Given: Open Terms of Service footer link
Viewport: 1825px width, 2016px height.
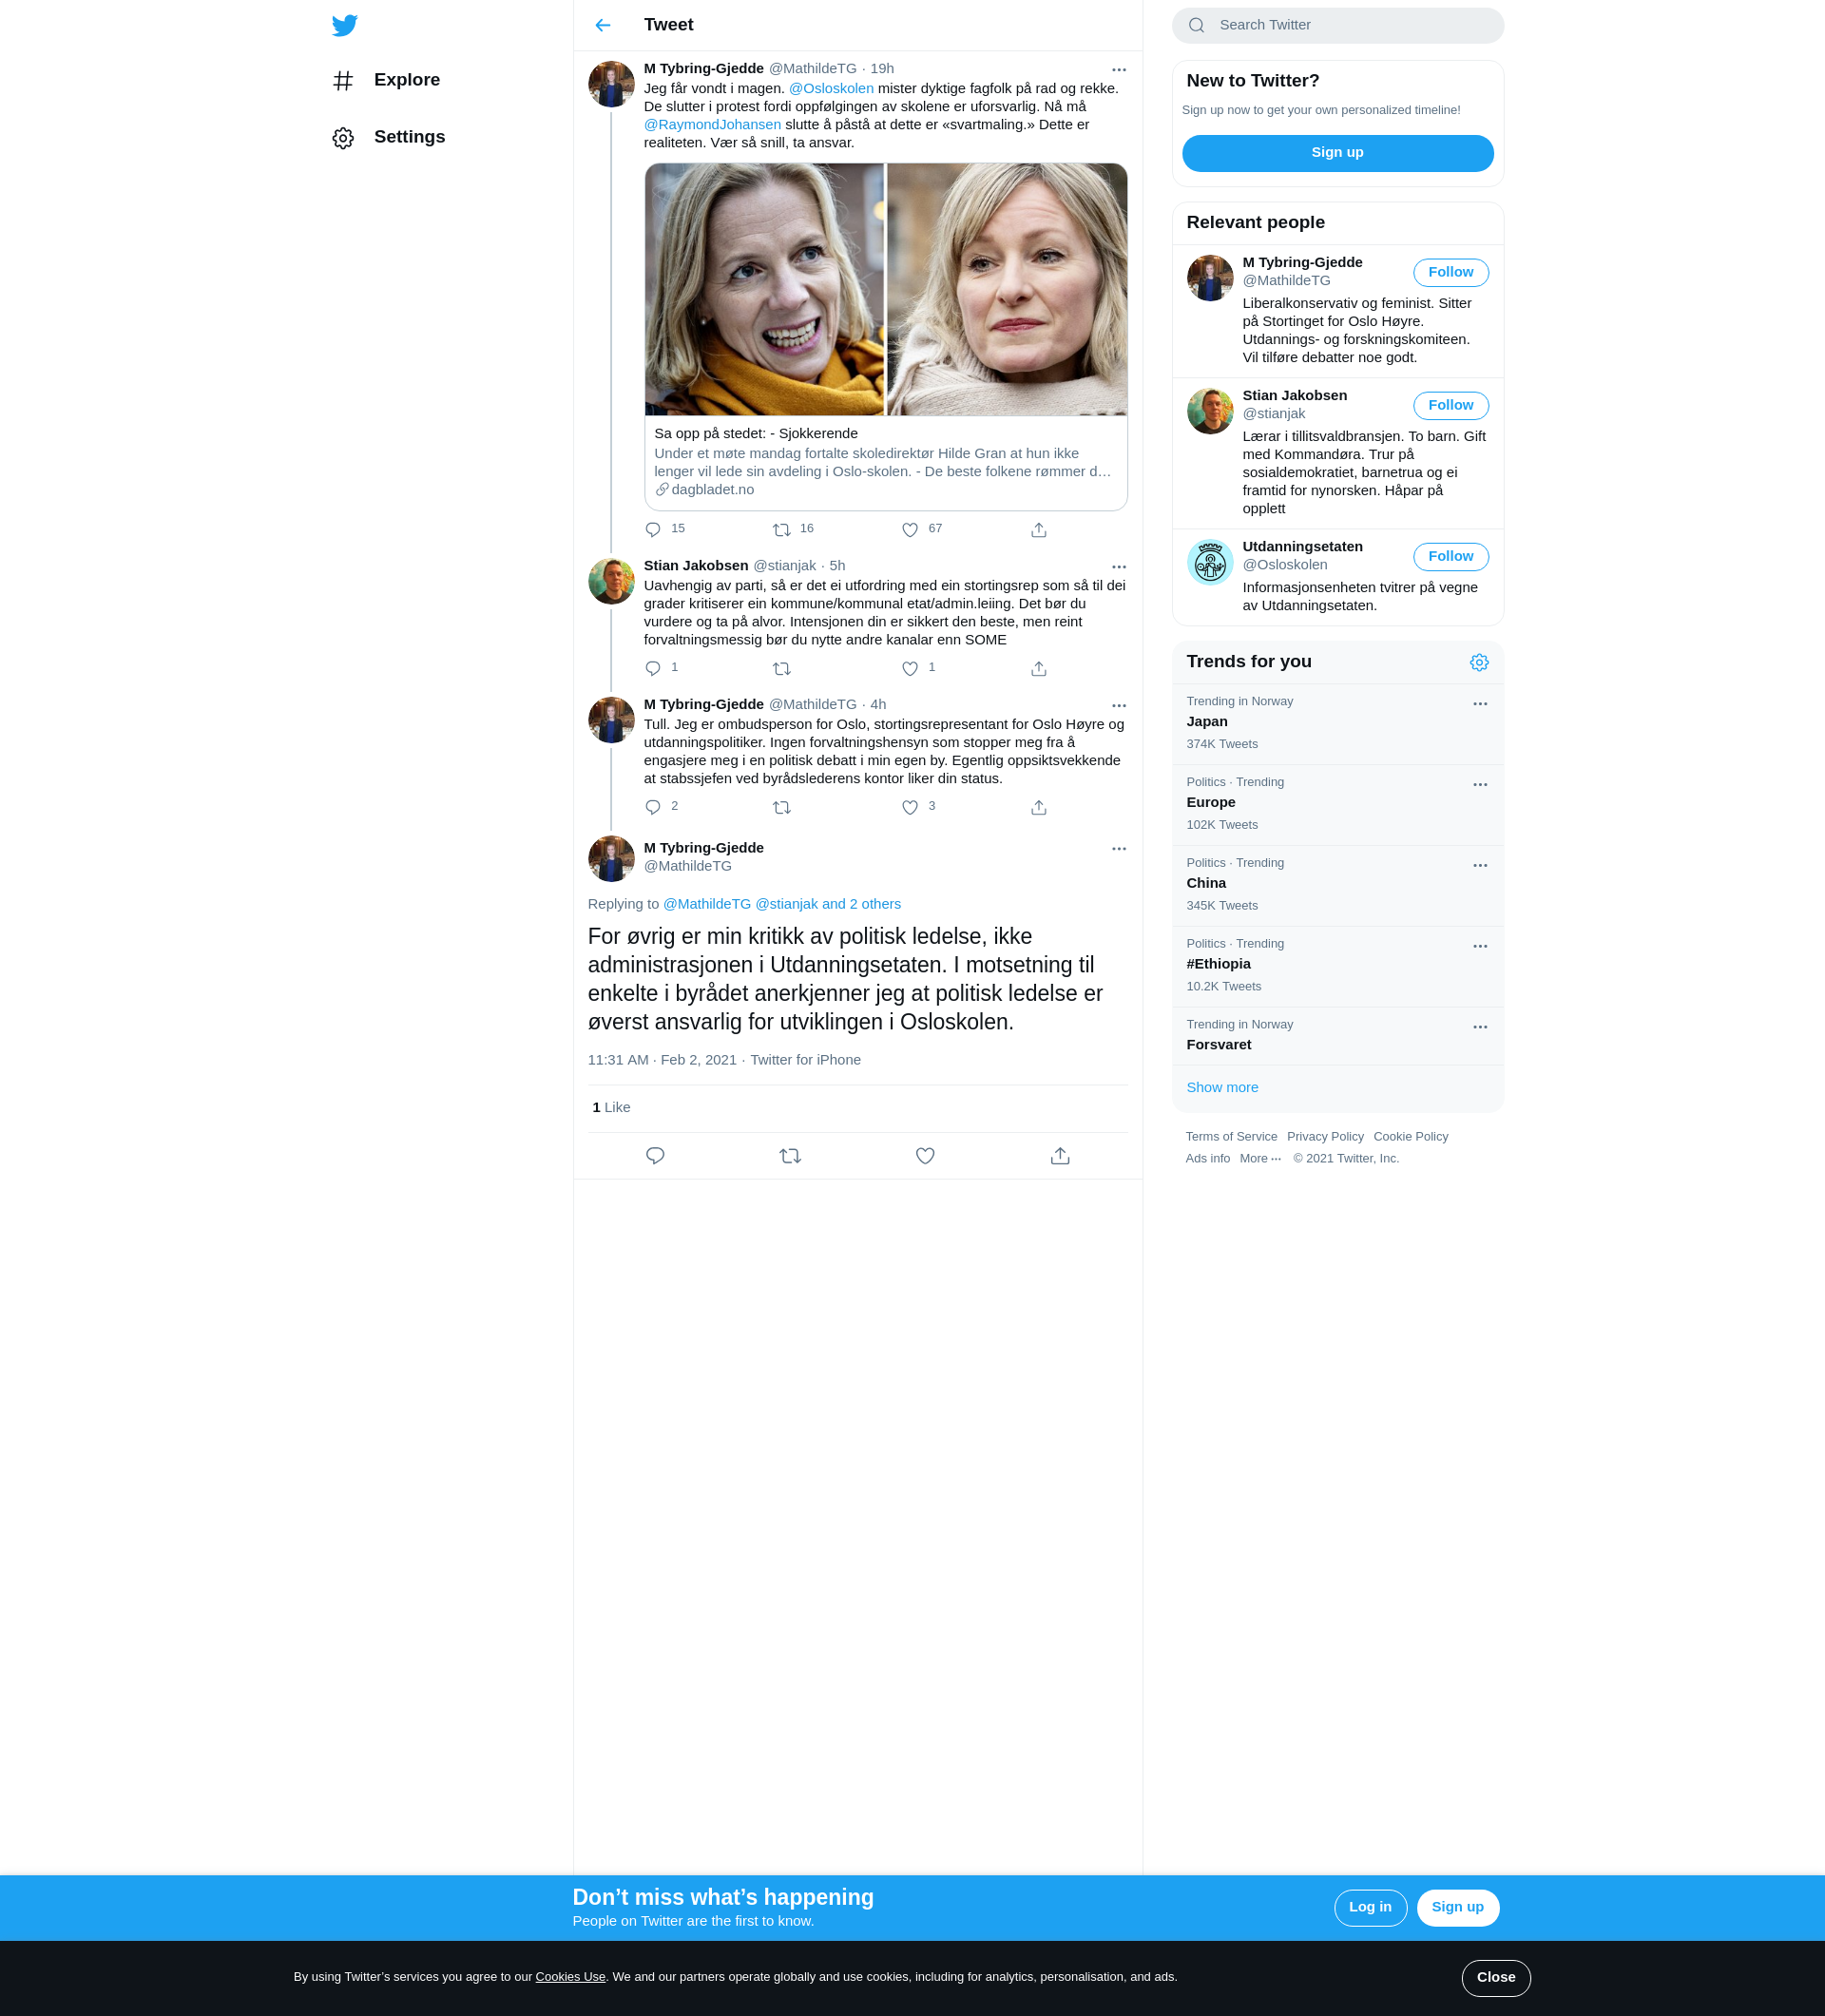Looking at the screenshot, I should coord(1231,1137).
